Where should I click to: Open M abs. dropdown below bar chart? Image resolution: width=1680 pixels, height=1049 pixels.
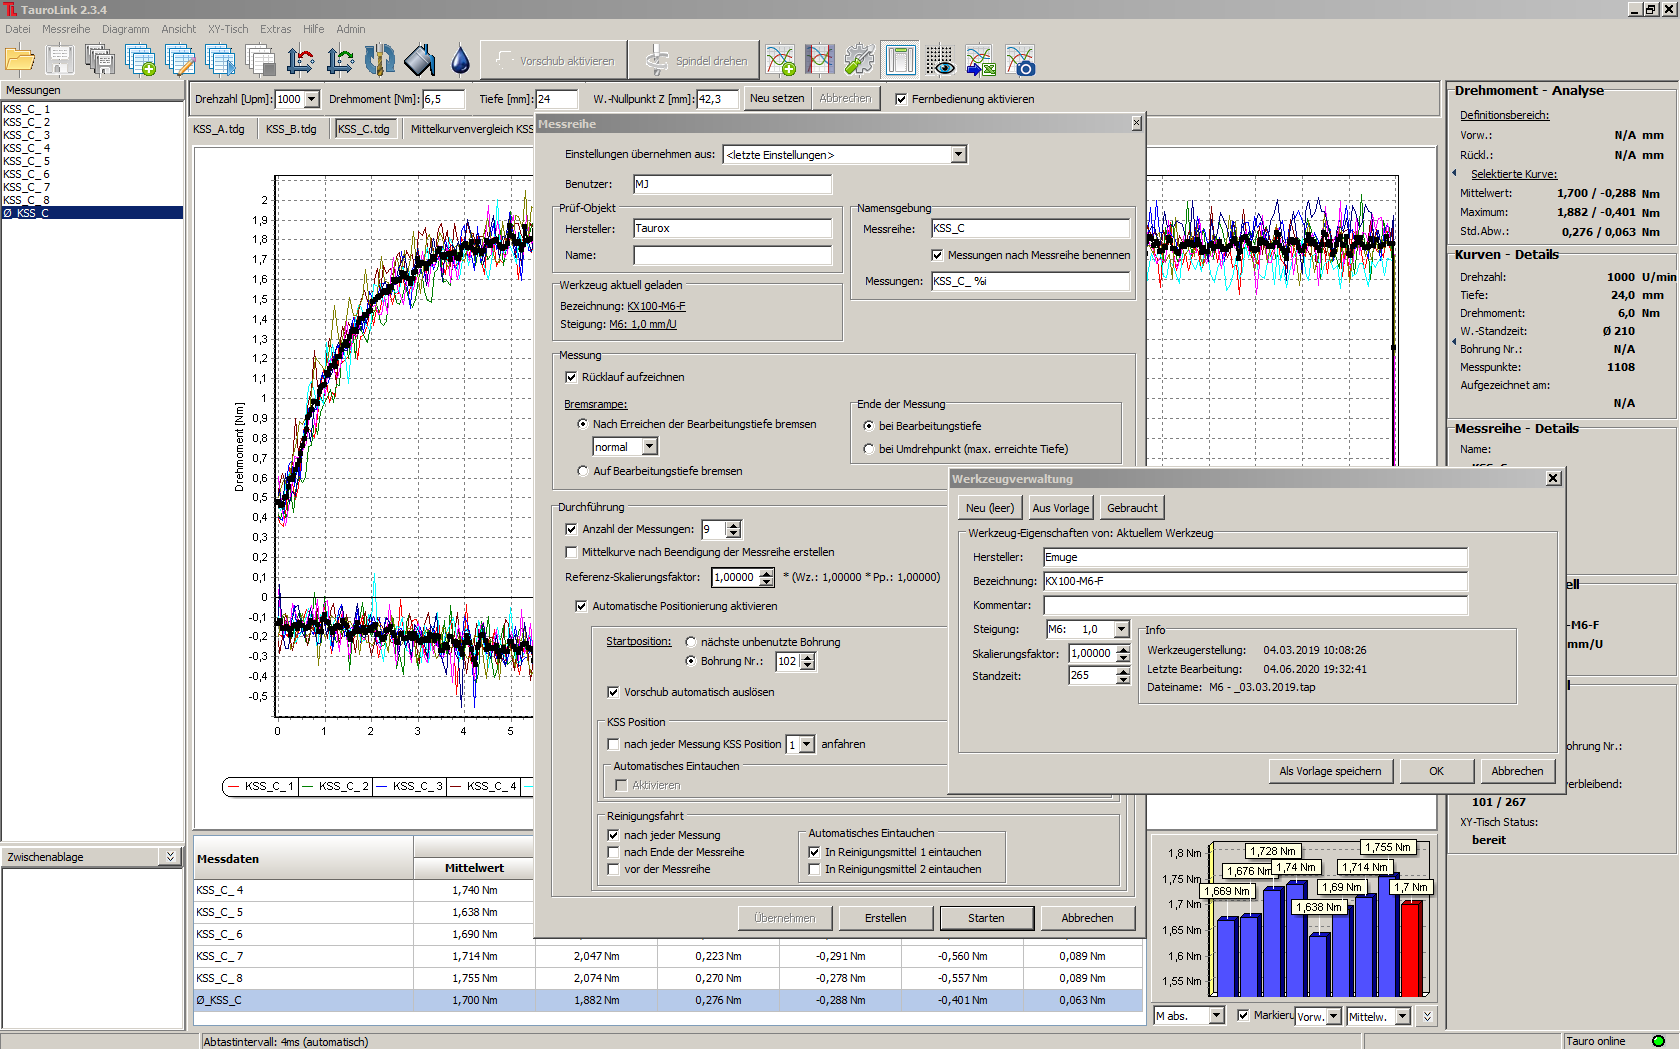click(x=1216, y=1016)
